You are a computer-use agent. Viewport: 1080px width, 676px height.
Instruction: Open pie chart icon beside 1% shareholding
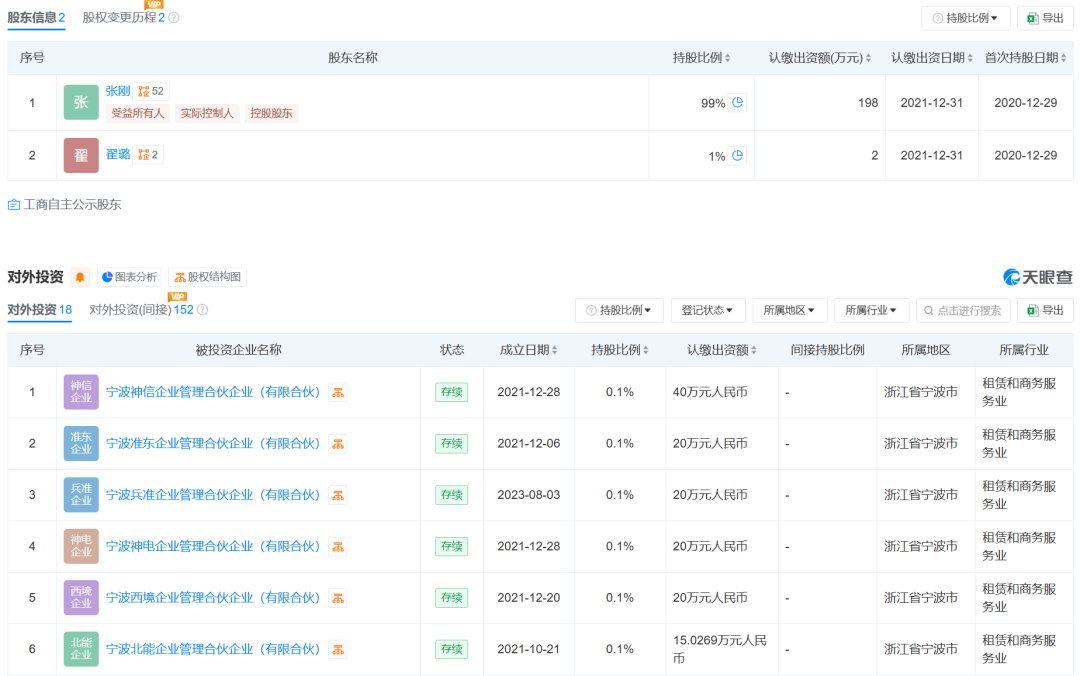(x=738, y=156)
